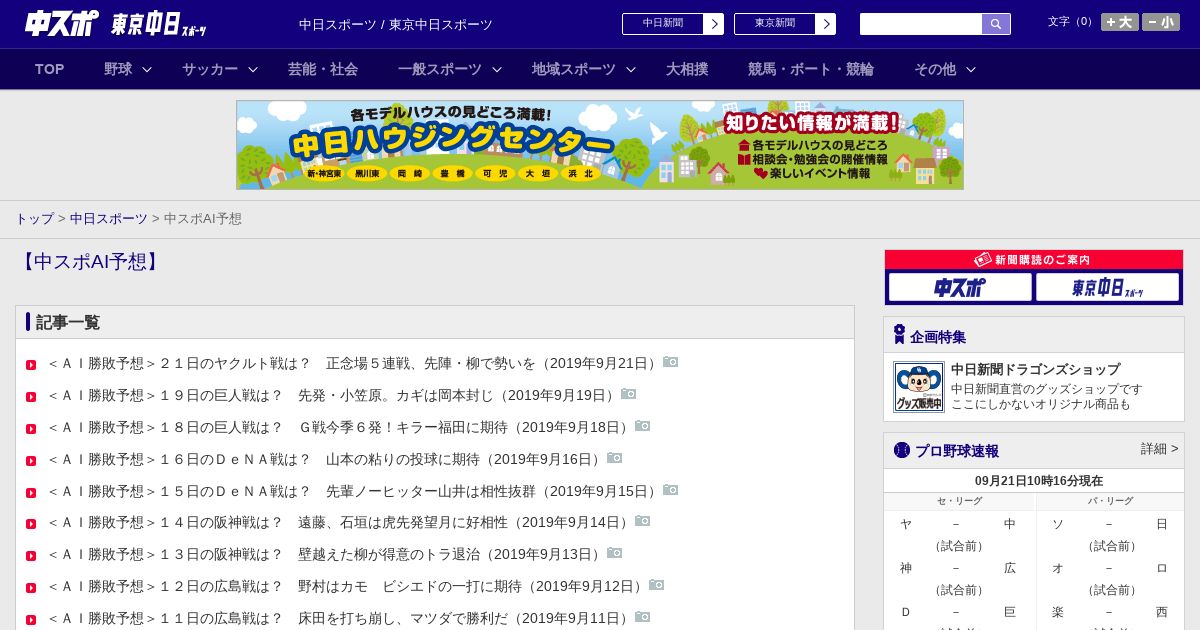Image resolution: width=1200 pixels, height=630 pixels.
Task: Click the search magnifier button
Action: [x=996, y=24]
